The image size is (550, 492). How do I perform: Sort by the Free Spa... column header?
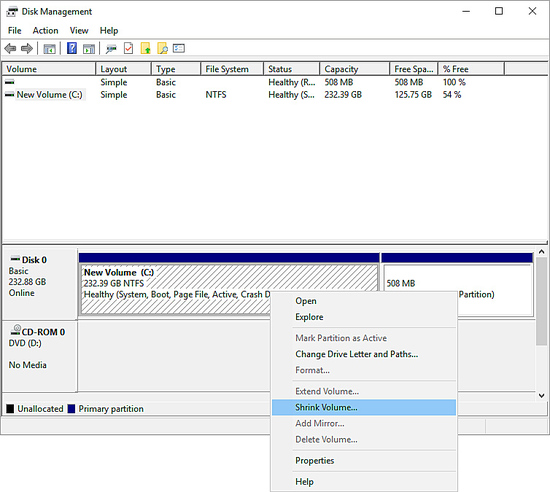click(414, 69)
